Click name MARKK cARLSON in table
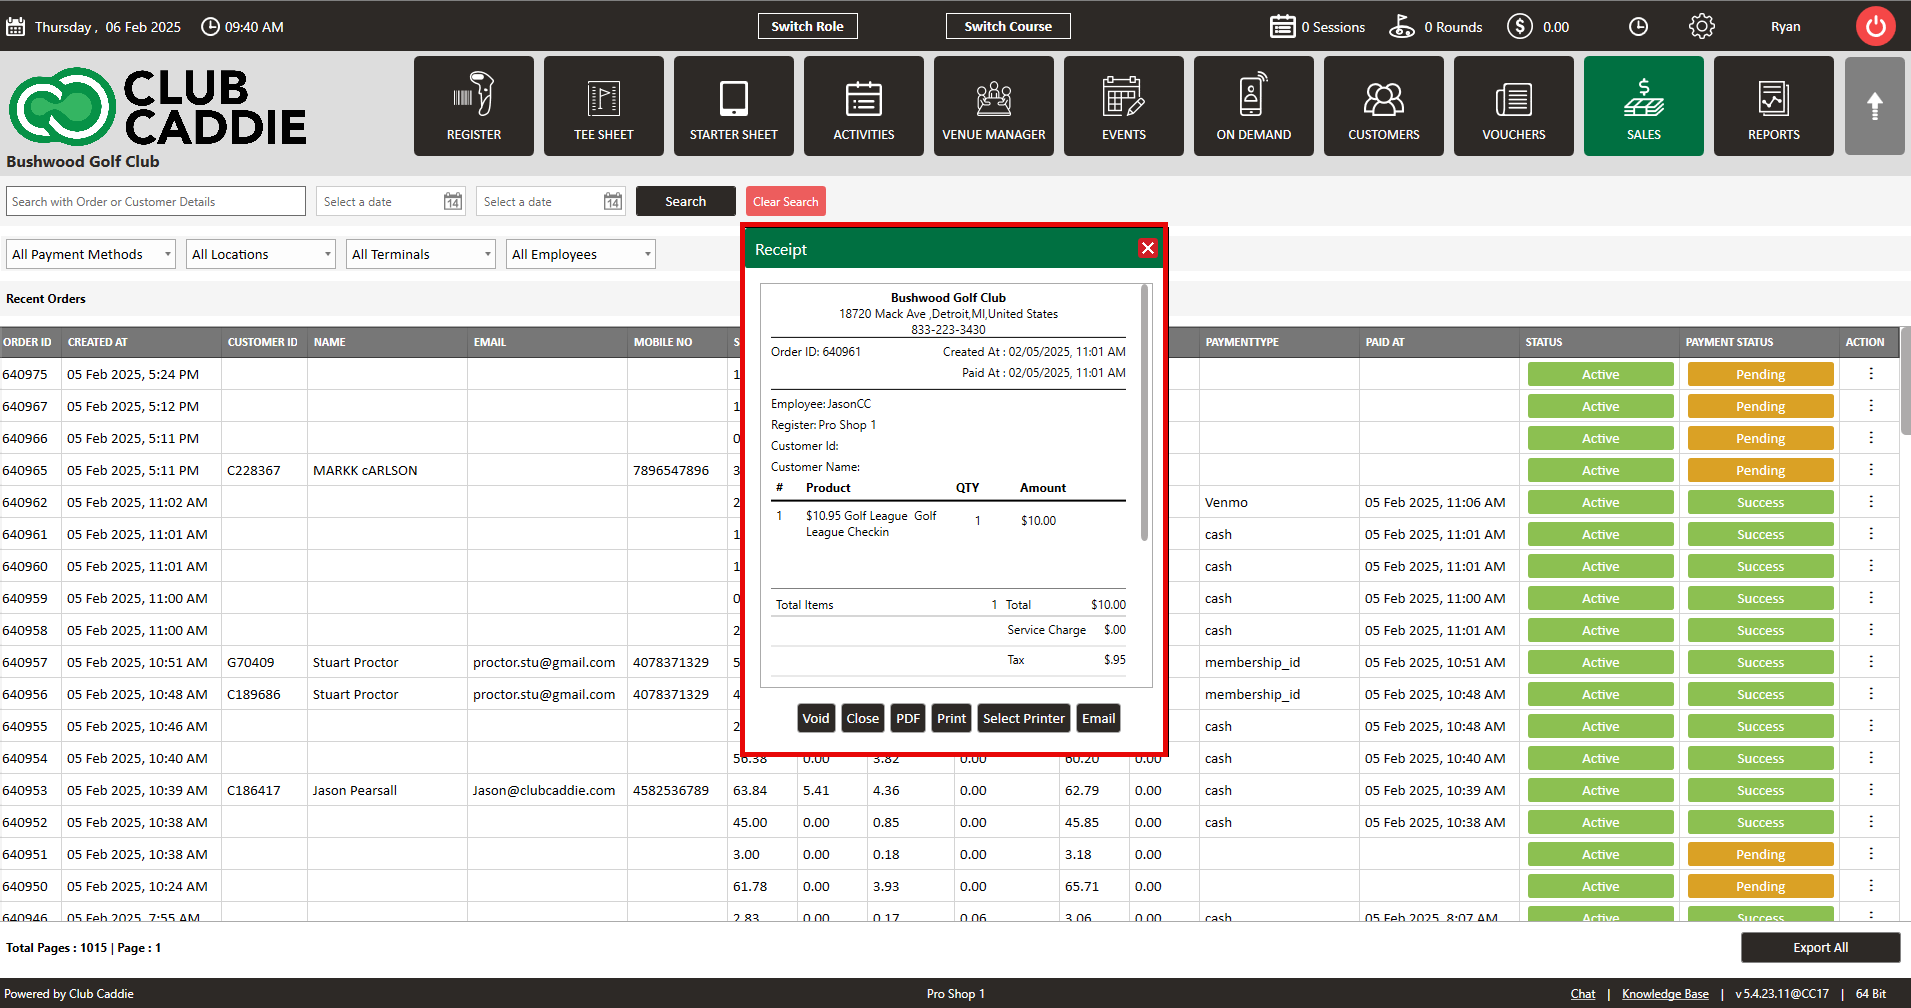Screen dimensions: 1911x1008 tap(365, 470)
